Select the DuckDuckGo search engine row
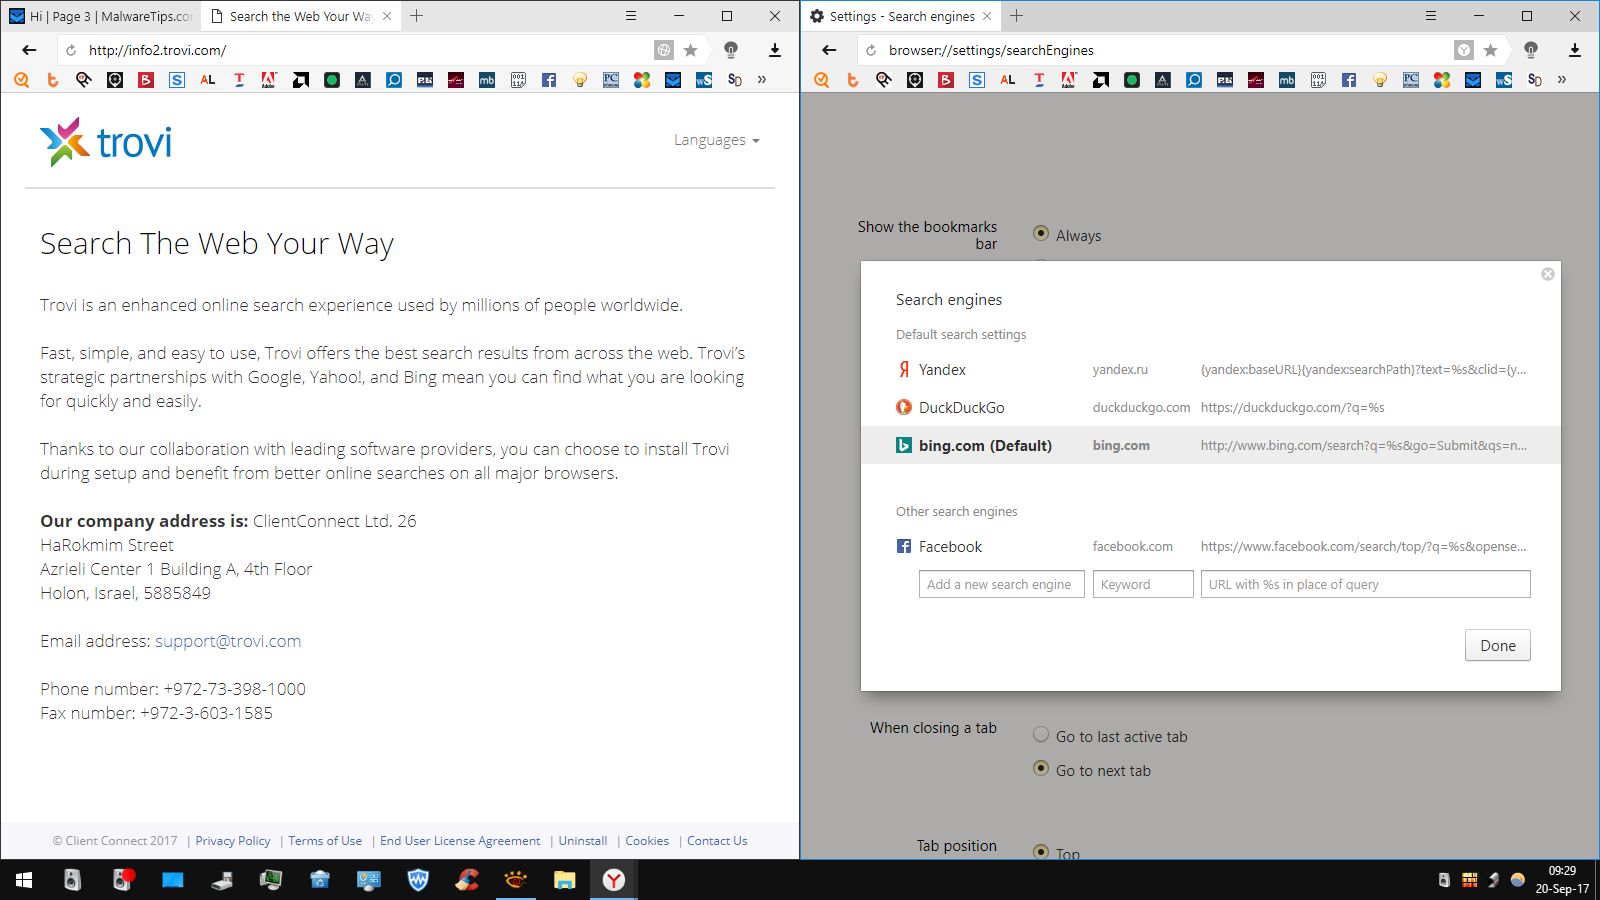Image resolution: width=1600 pixels, height=900 pixels. tap(1211, 408)
